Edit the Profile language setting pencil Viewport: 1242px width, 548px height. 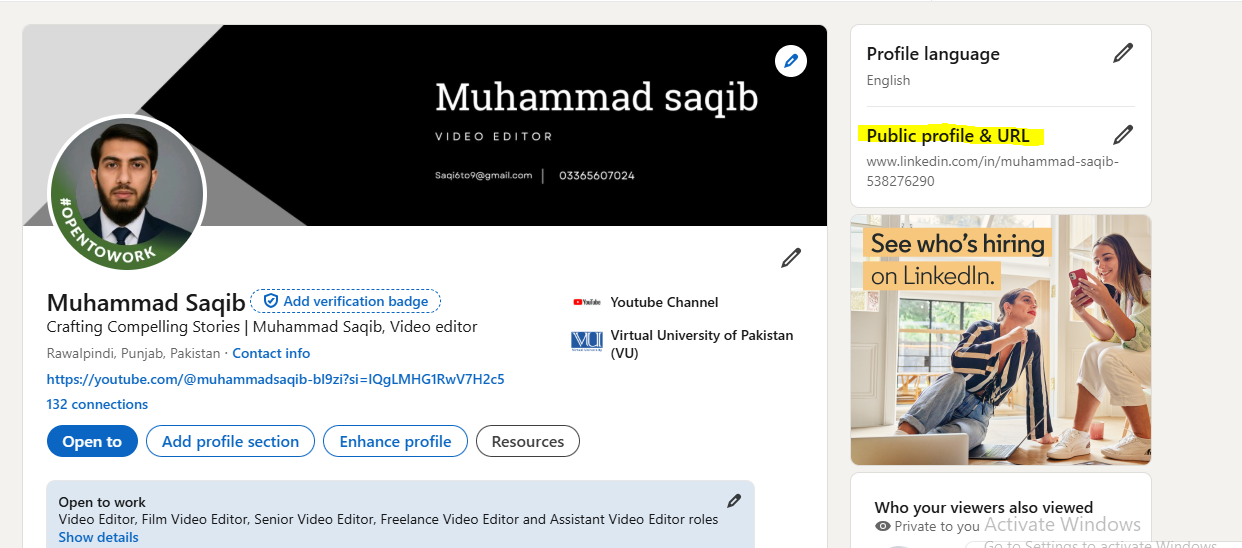tap(1123, 54)
